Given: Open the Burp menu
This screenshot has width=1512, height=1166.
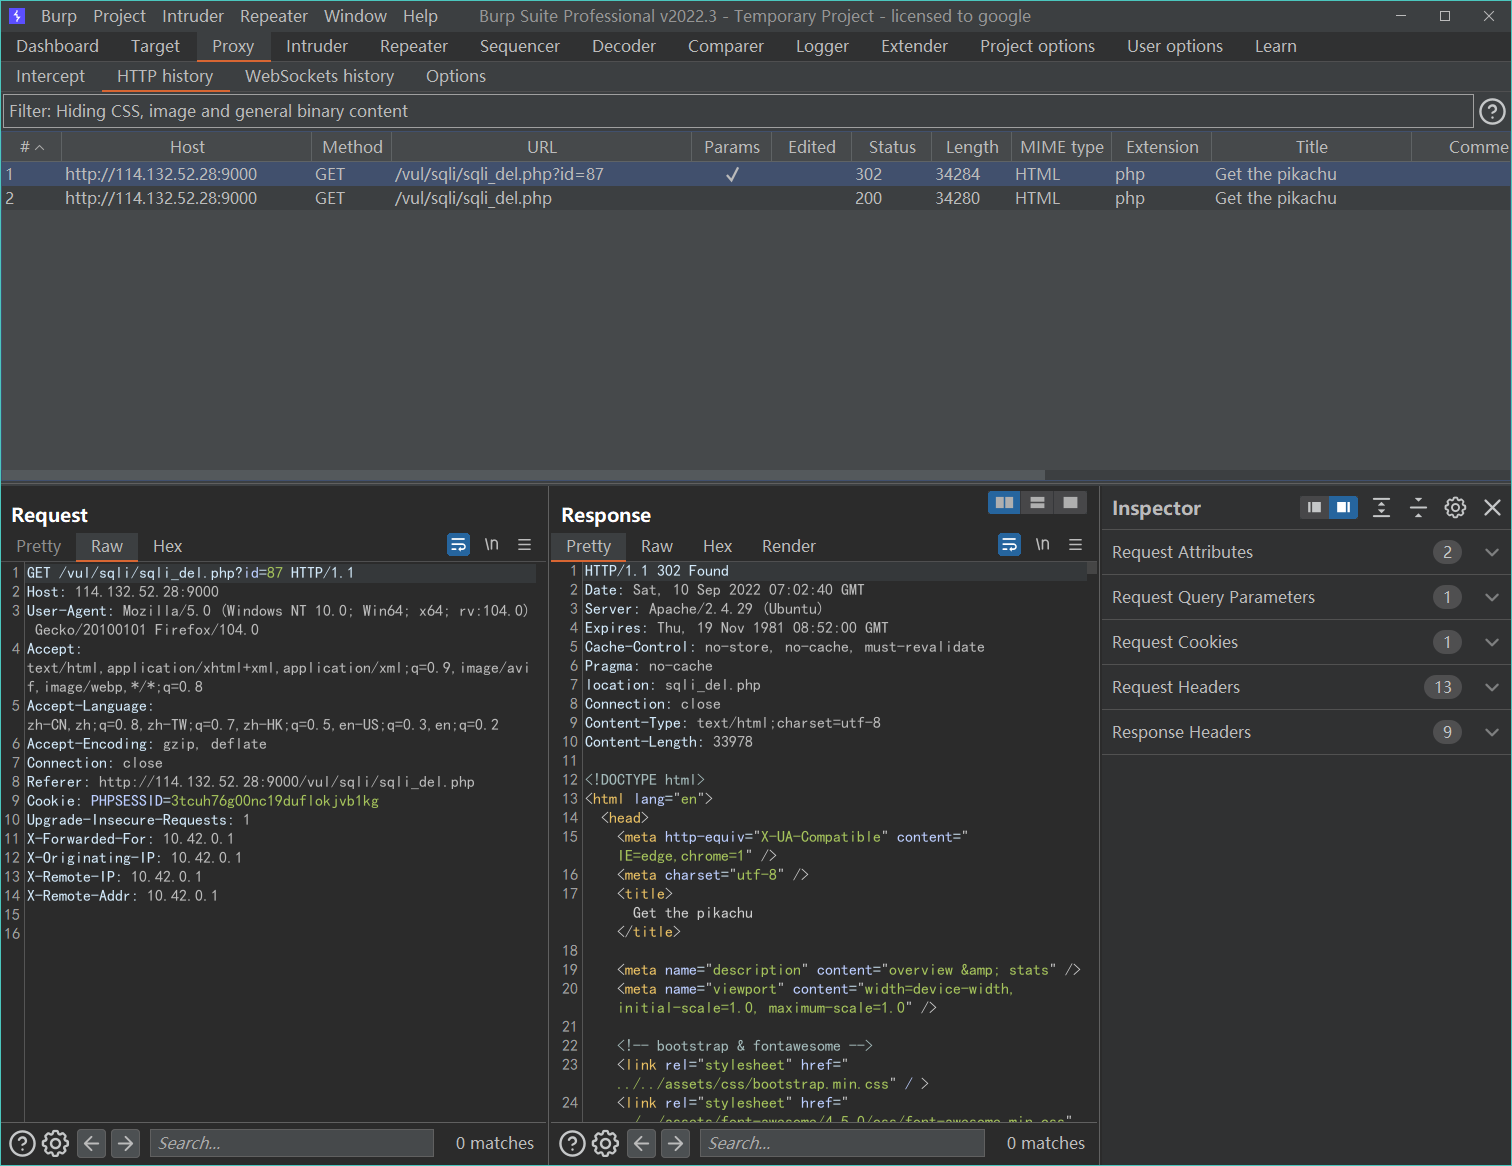Looking at the screenshot, I should (x=59, y=16).
